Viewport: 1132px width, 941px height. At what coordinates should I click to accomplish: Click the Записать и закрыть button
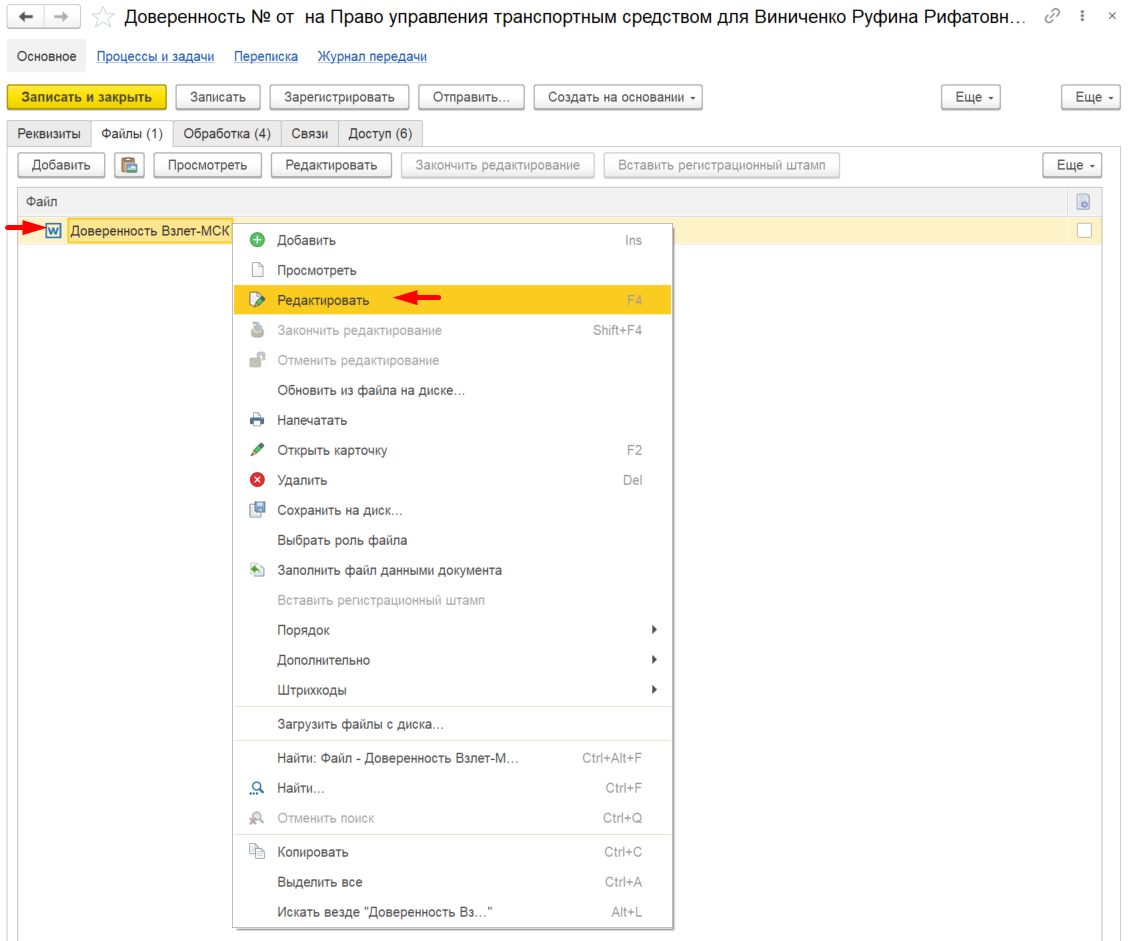pos(87,97)
